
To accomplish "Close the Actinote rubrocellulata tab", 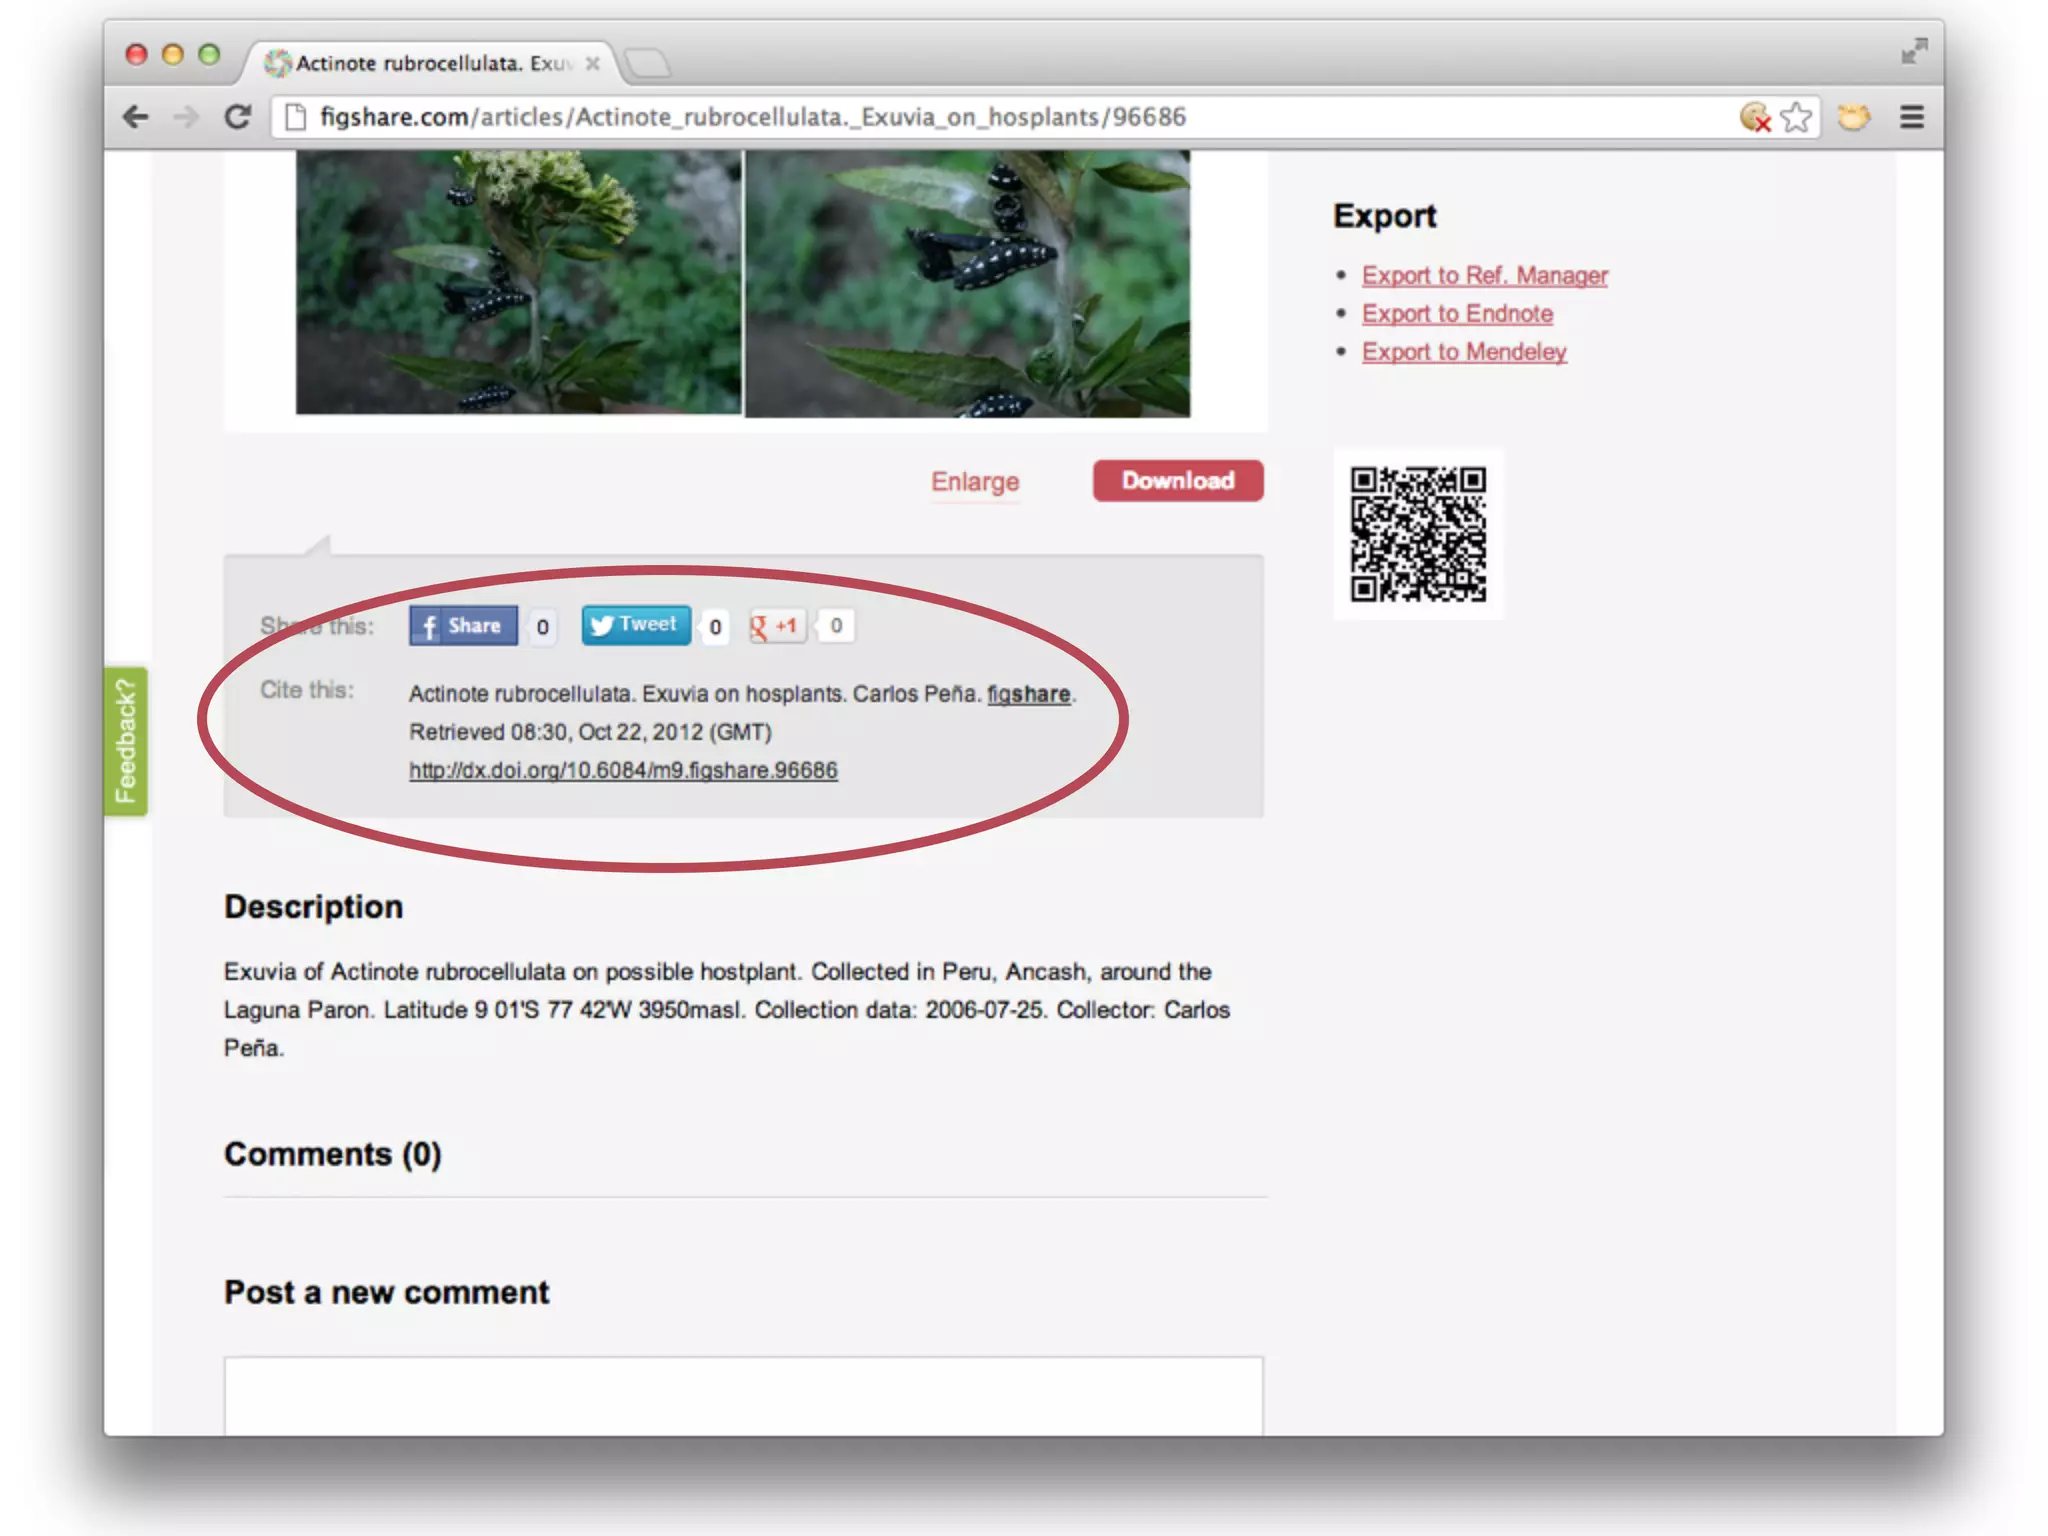I will [593, 63].
